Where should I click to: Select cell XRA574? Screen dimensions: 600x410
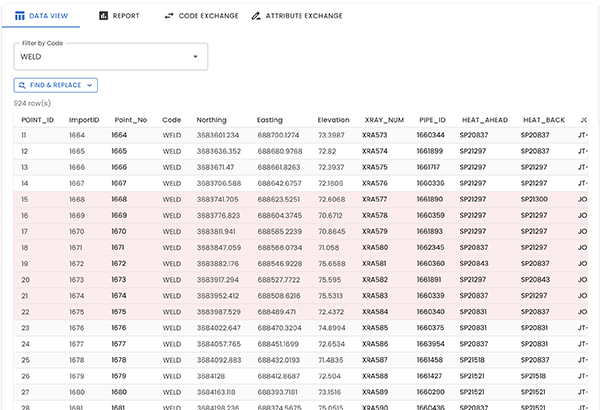pos(375,151)
